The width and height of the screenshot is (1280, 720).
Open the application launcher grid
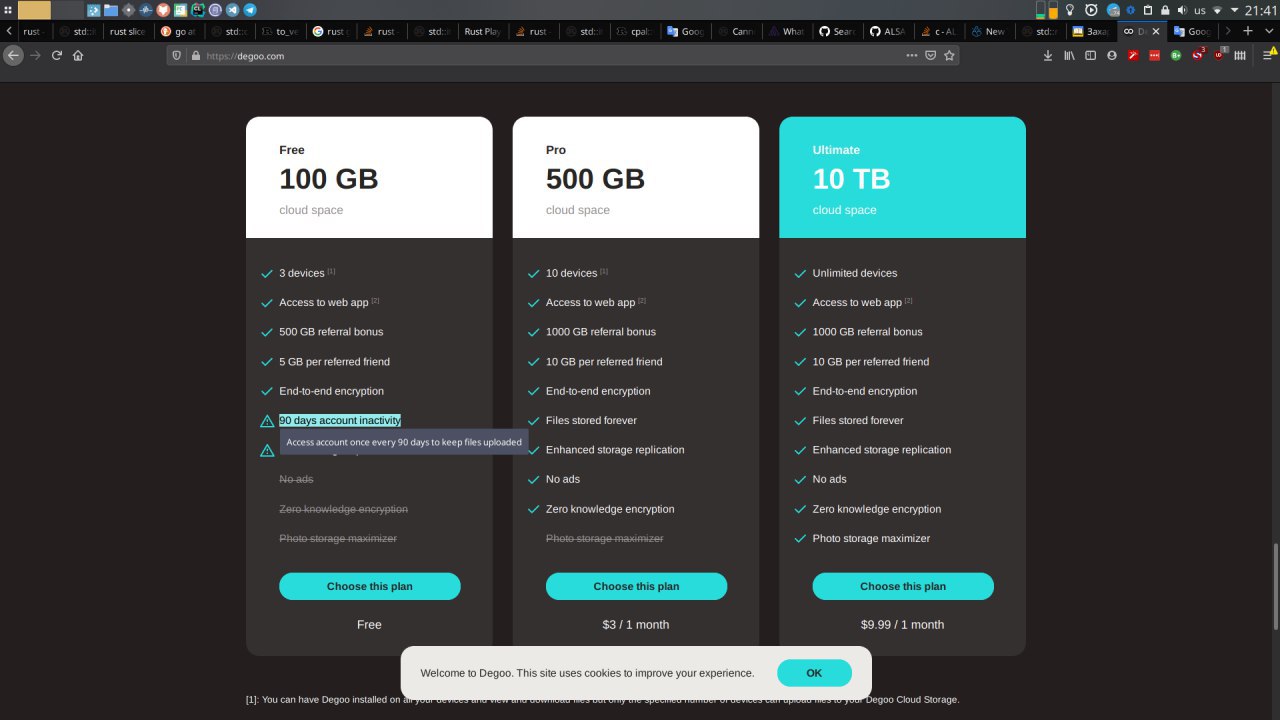click(8, 10)
